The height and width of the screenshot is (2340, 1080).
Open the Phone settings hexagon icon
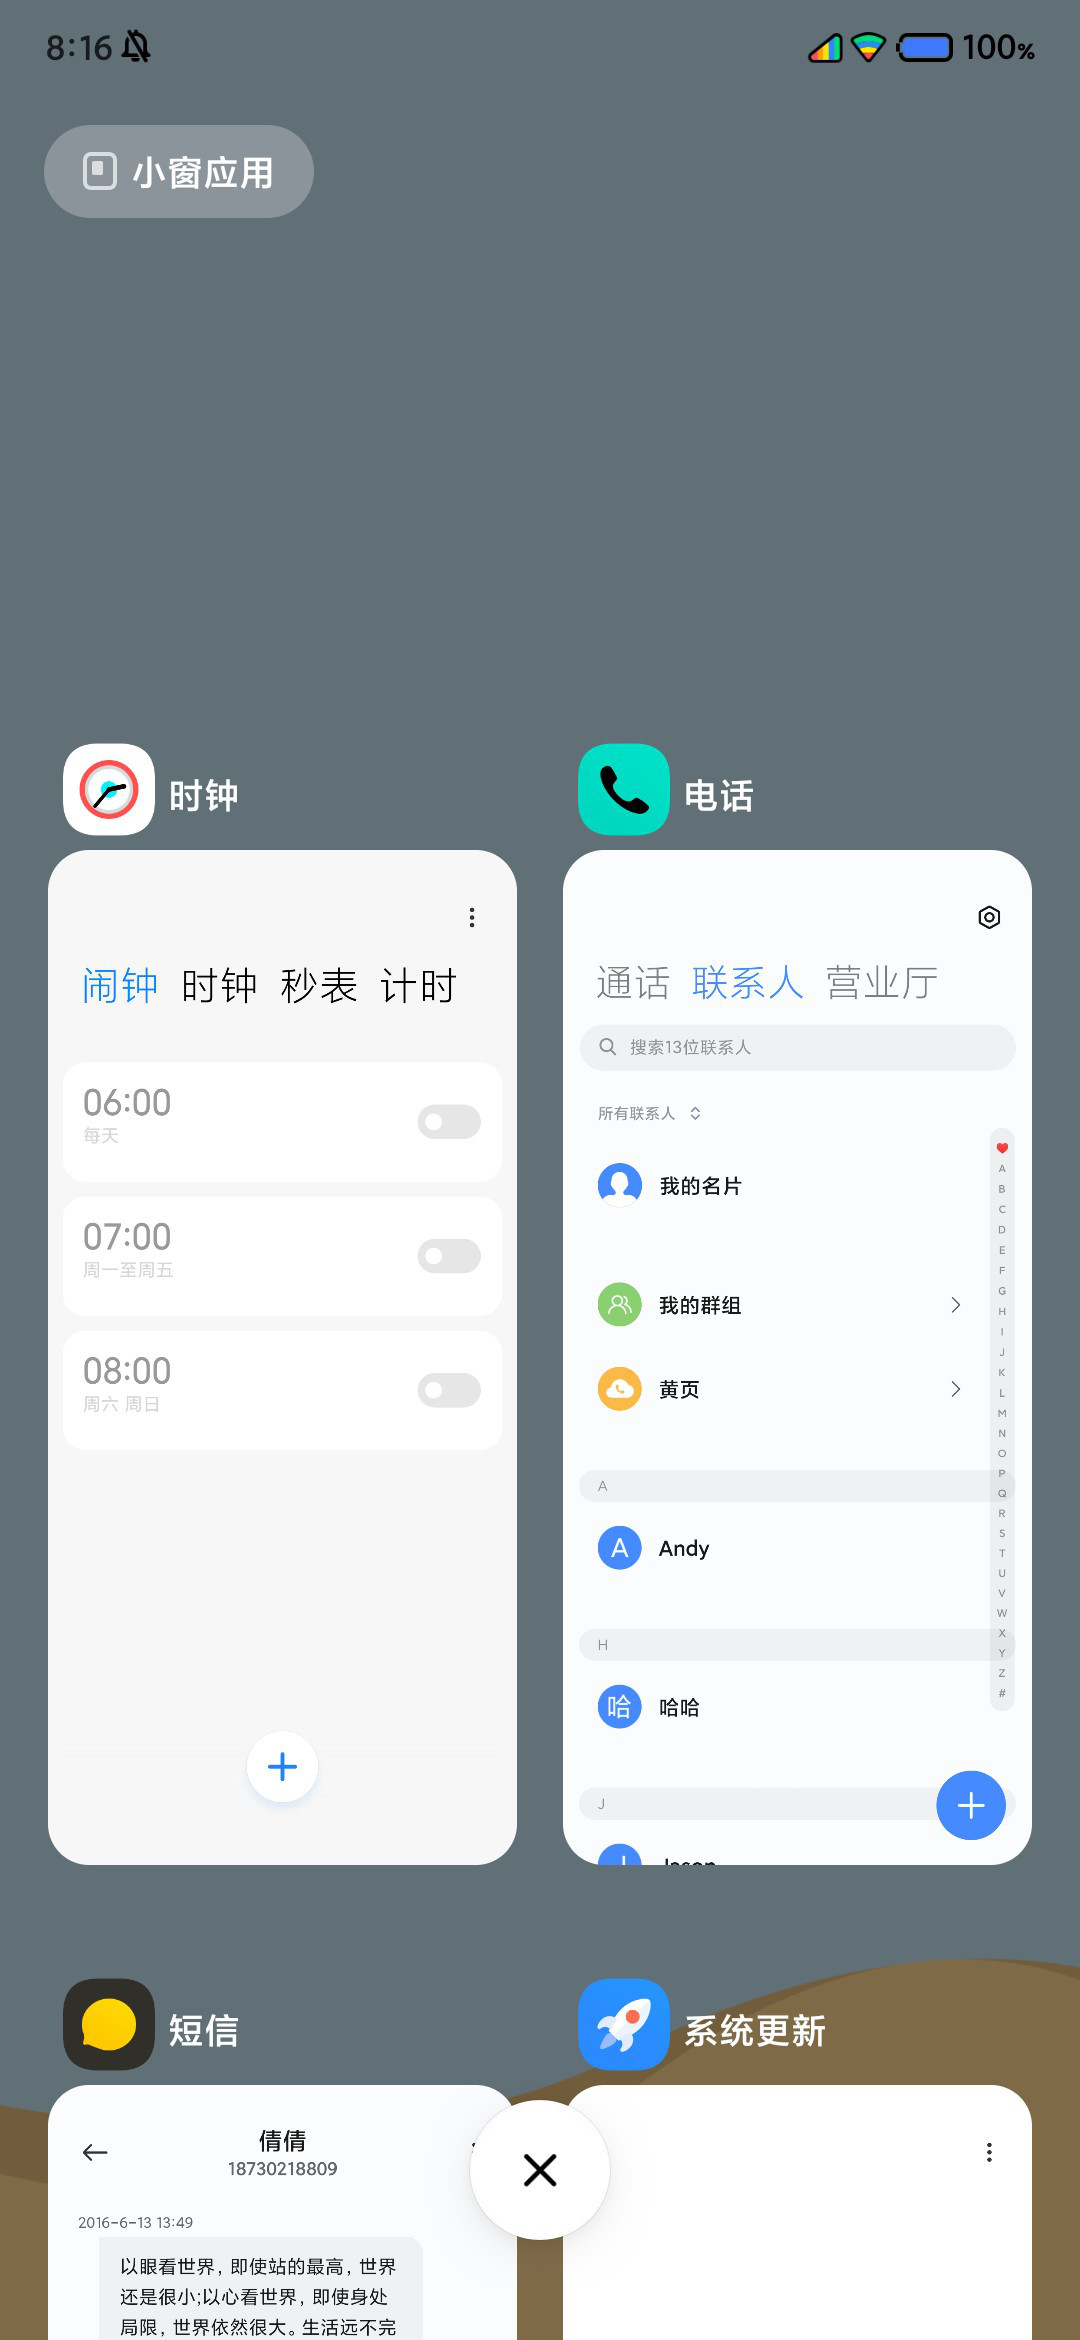989,917
